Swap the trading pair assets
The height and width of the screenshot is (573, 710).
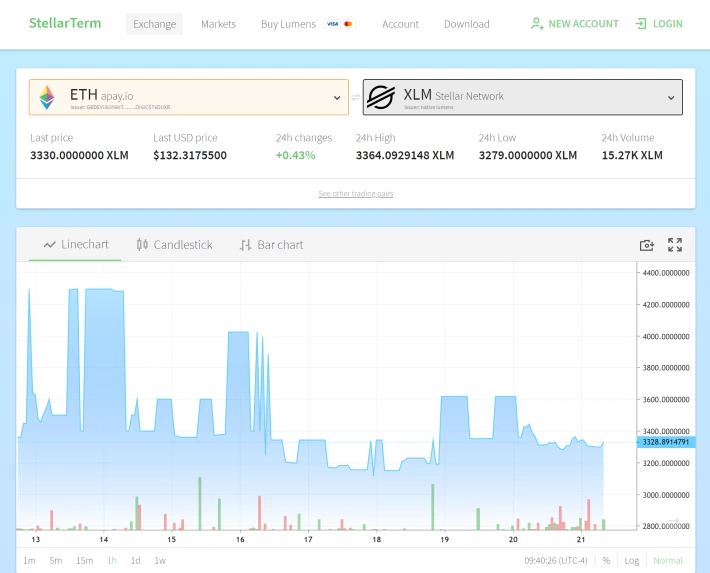coord(355,97)
